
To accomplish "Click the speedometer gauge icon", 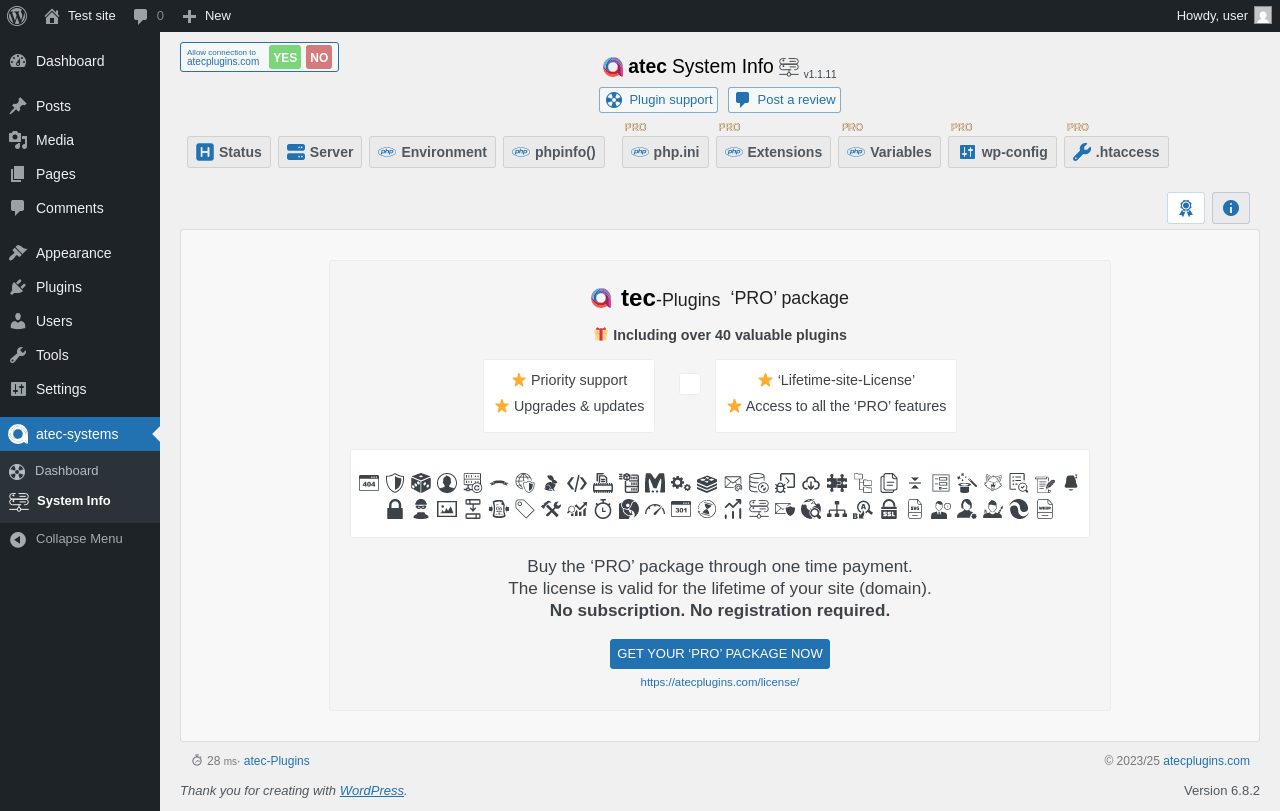I will tap(655, 509).
